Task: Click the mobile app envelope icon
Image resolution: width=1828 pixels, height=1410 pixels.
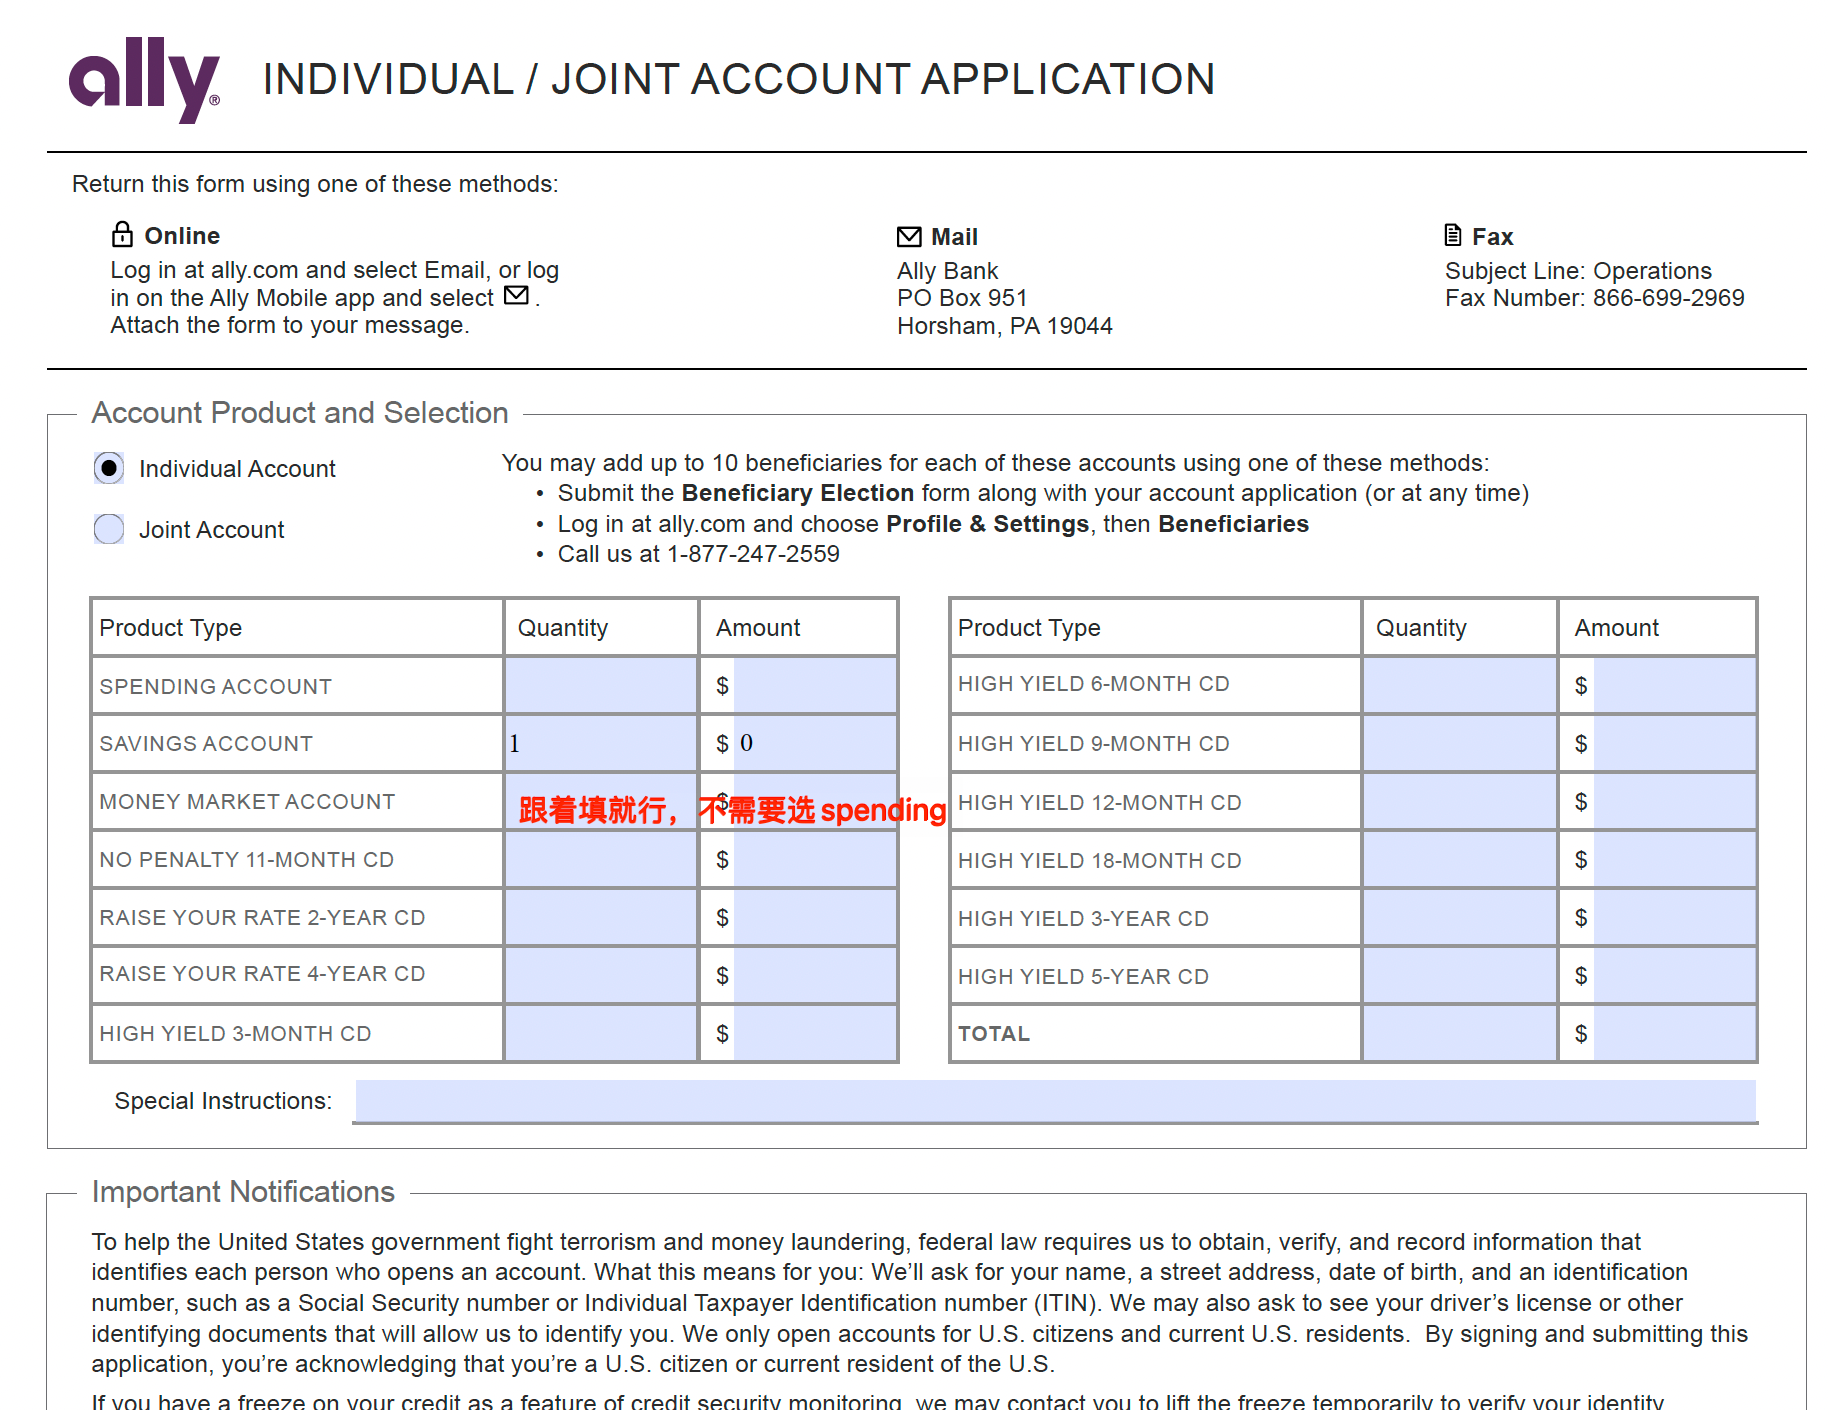Action: (516, 296)
